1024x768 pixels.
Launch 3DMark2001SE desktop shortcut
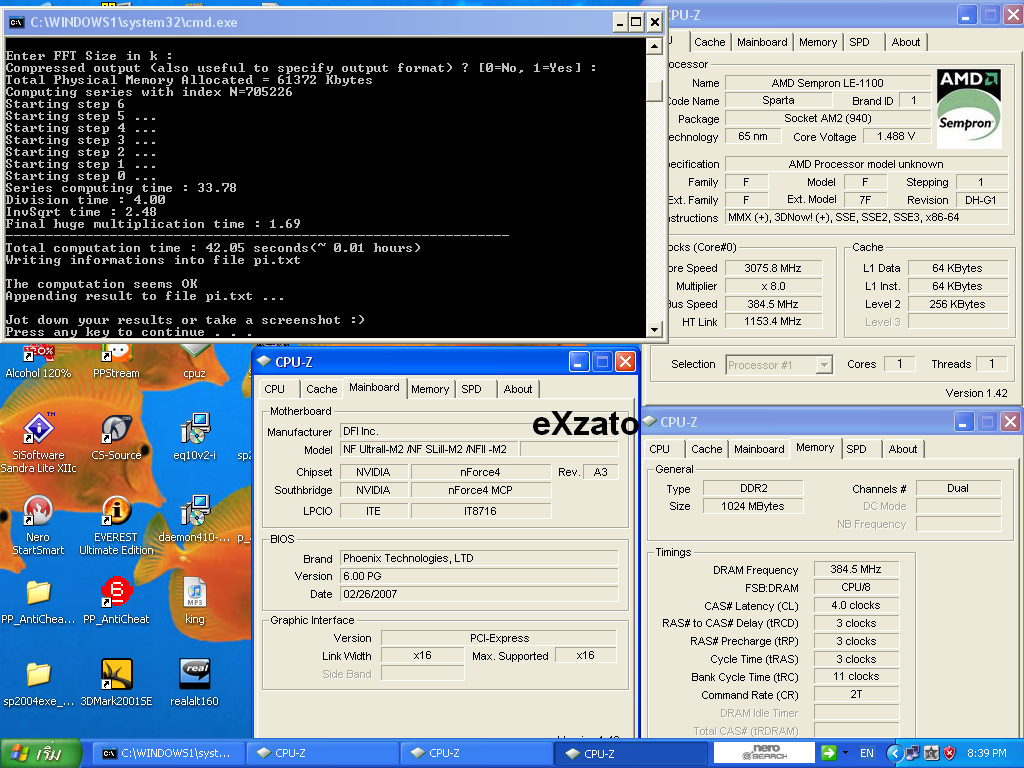pyautogui.click(x=116, y=682)
